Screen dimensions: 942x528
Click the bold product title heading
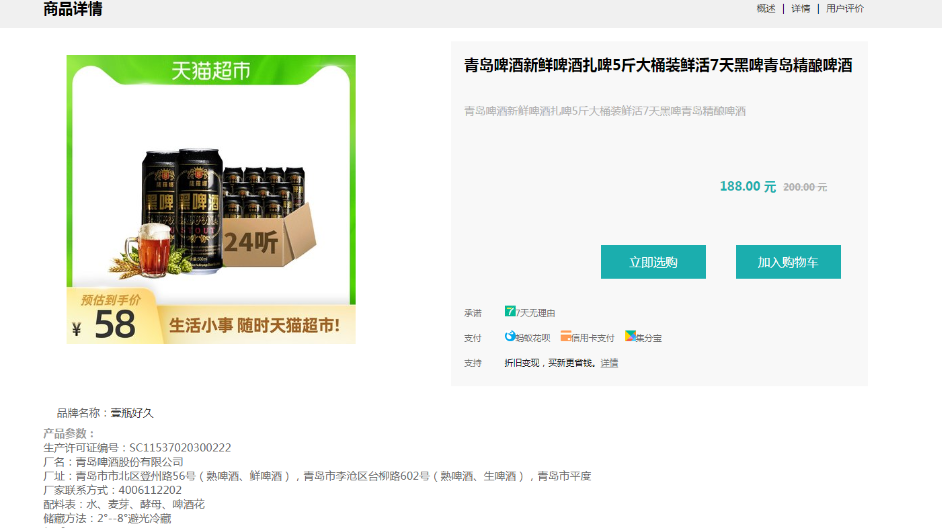pos(658,65)
